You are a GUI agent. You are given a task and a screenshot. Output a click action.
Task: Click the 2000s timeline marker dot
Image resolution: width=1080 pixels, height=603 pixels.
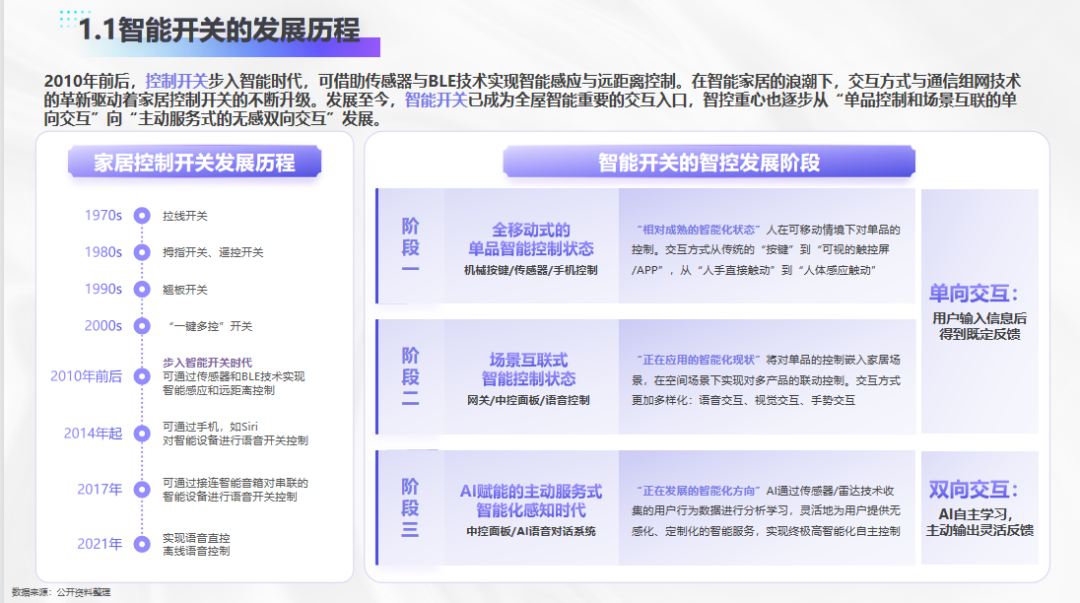click(141, 326)
